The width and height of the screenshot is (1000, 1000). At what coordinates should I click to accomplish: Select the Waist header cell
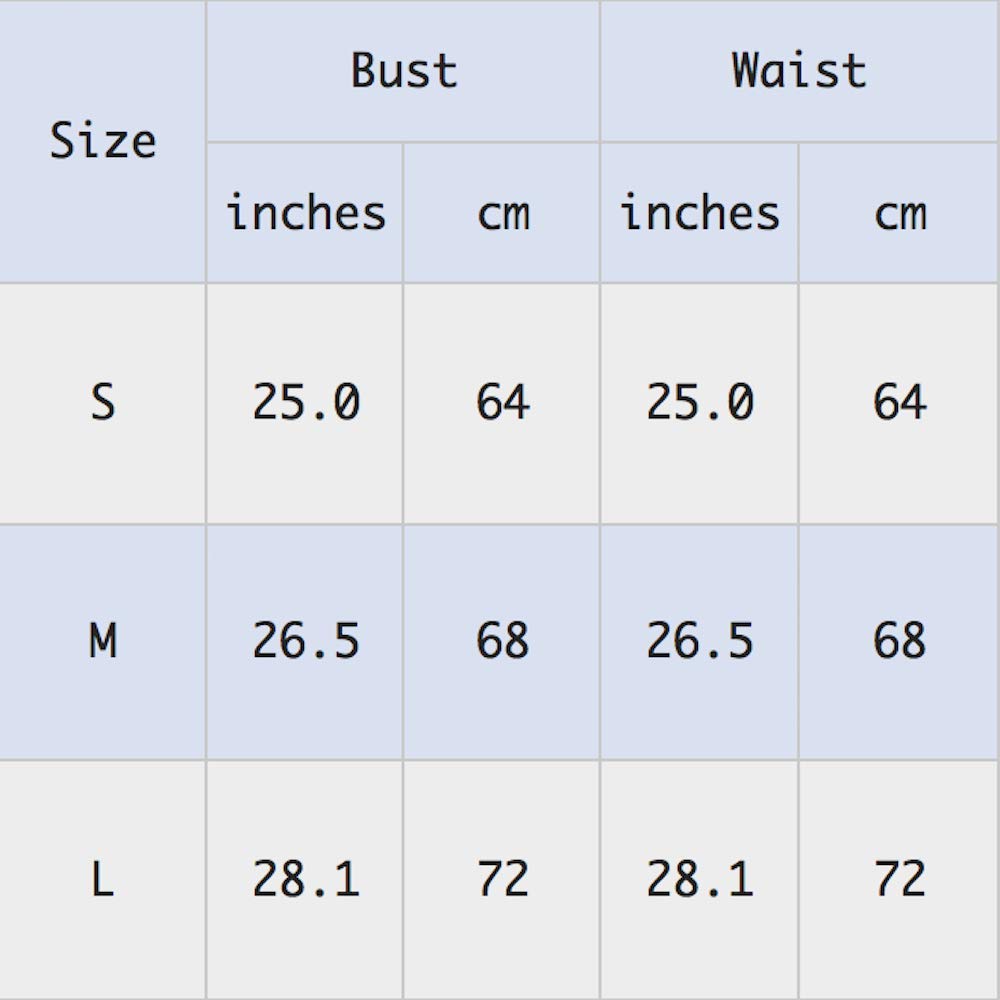pos(799,71)
